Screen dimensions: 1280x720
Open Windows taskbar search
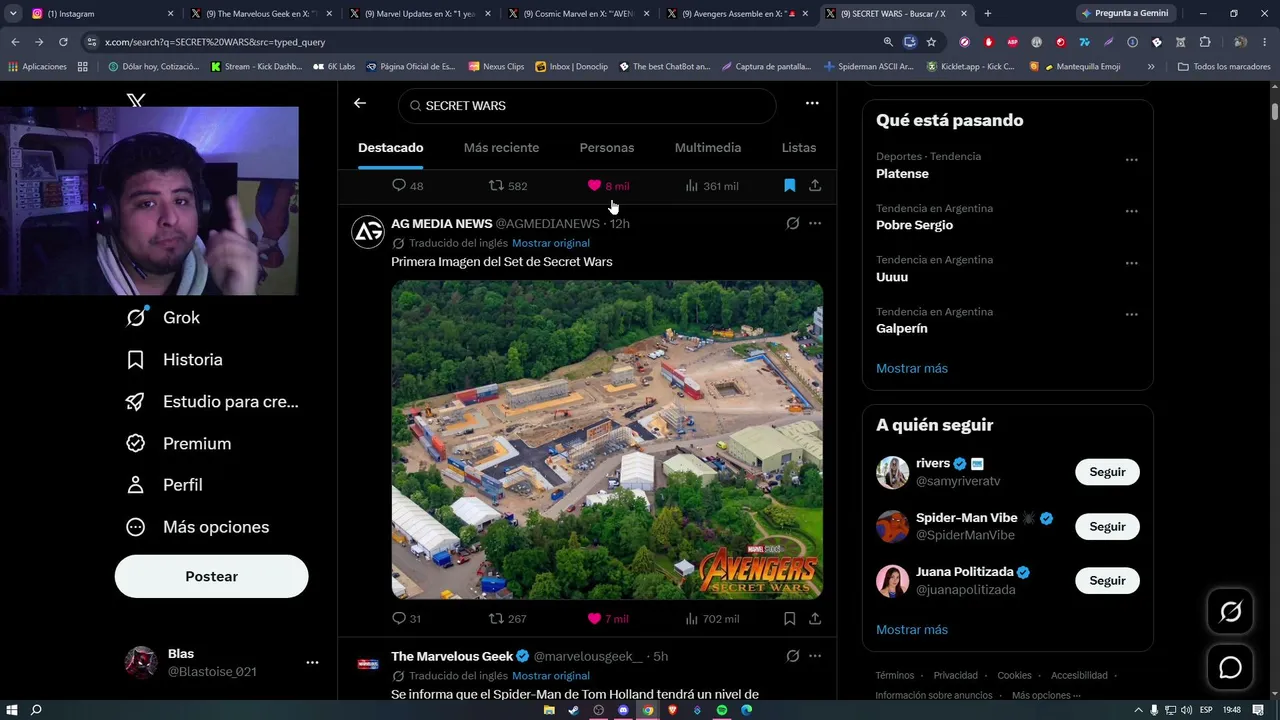(37, 710)
